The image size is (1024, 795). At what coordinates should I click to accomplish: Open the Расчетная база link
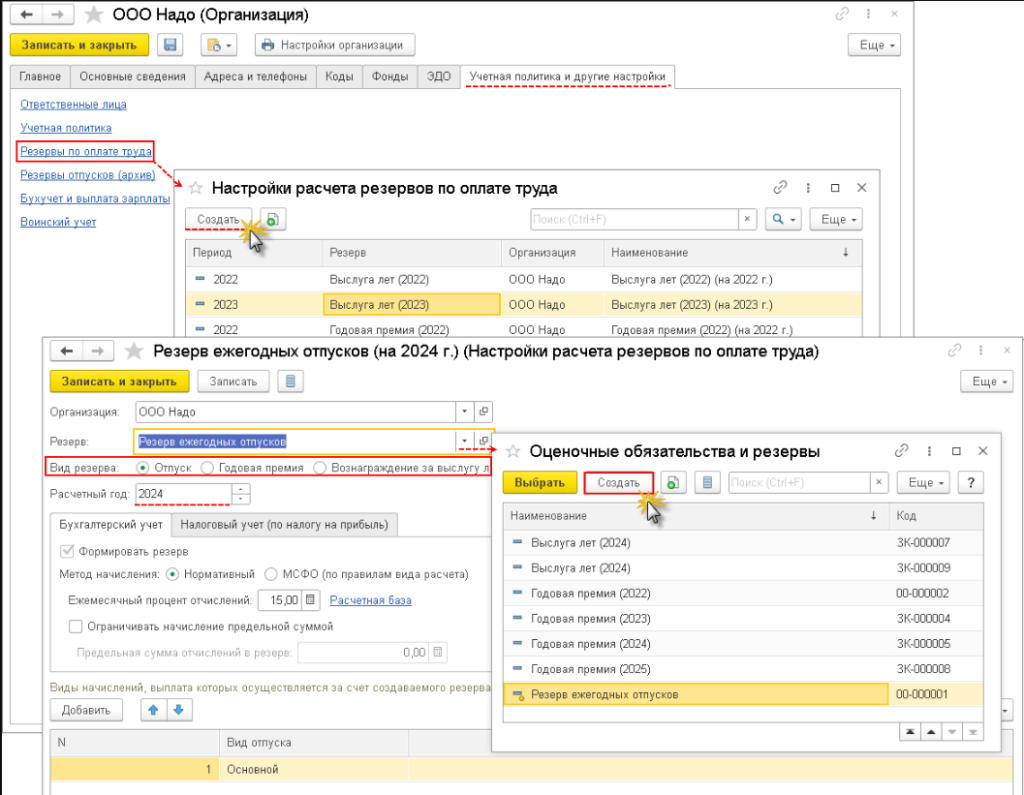click(x=370, y=600)
